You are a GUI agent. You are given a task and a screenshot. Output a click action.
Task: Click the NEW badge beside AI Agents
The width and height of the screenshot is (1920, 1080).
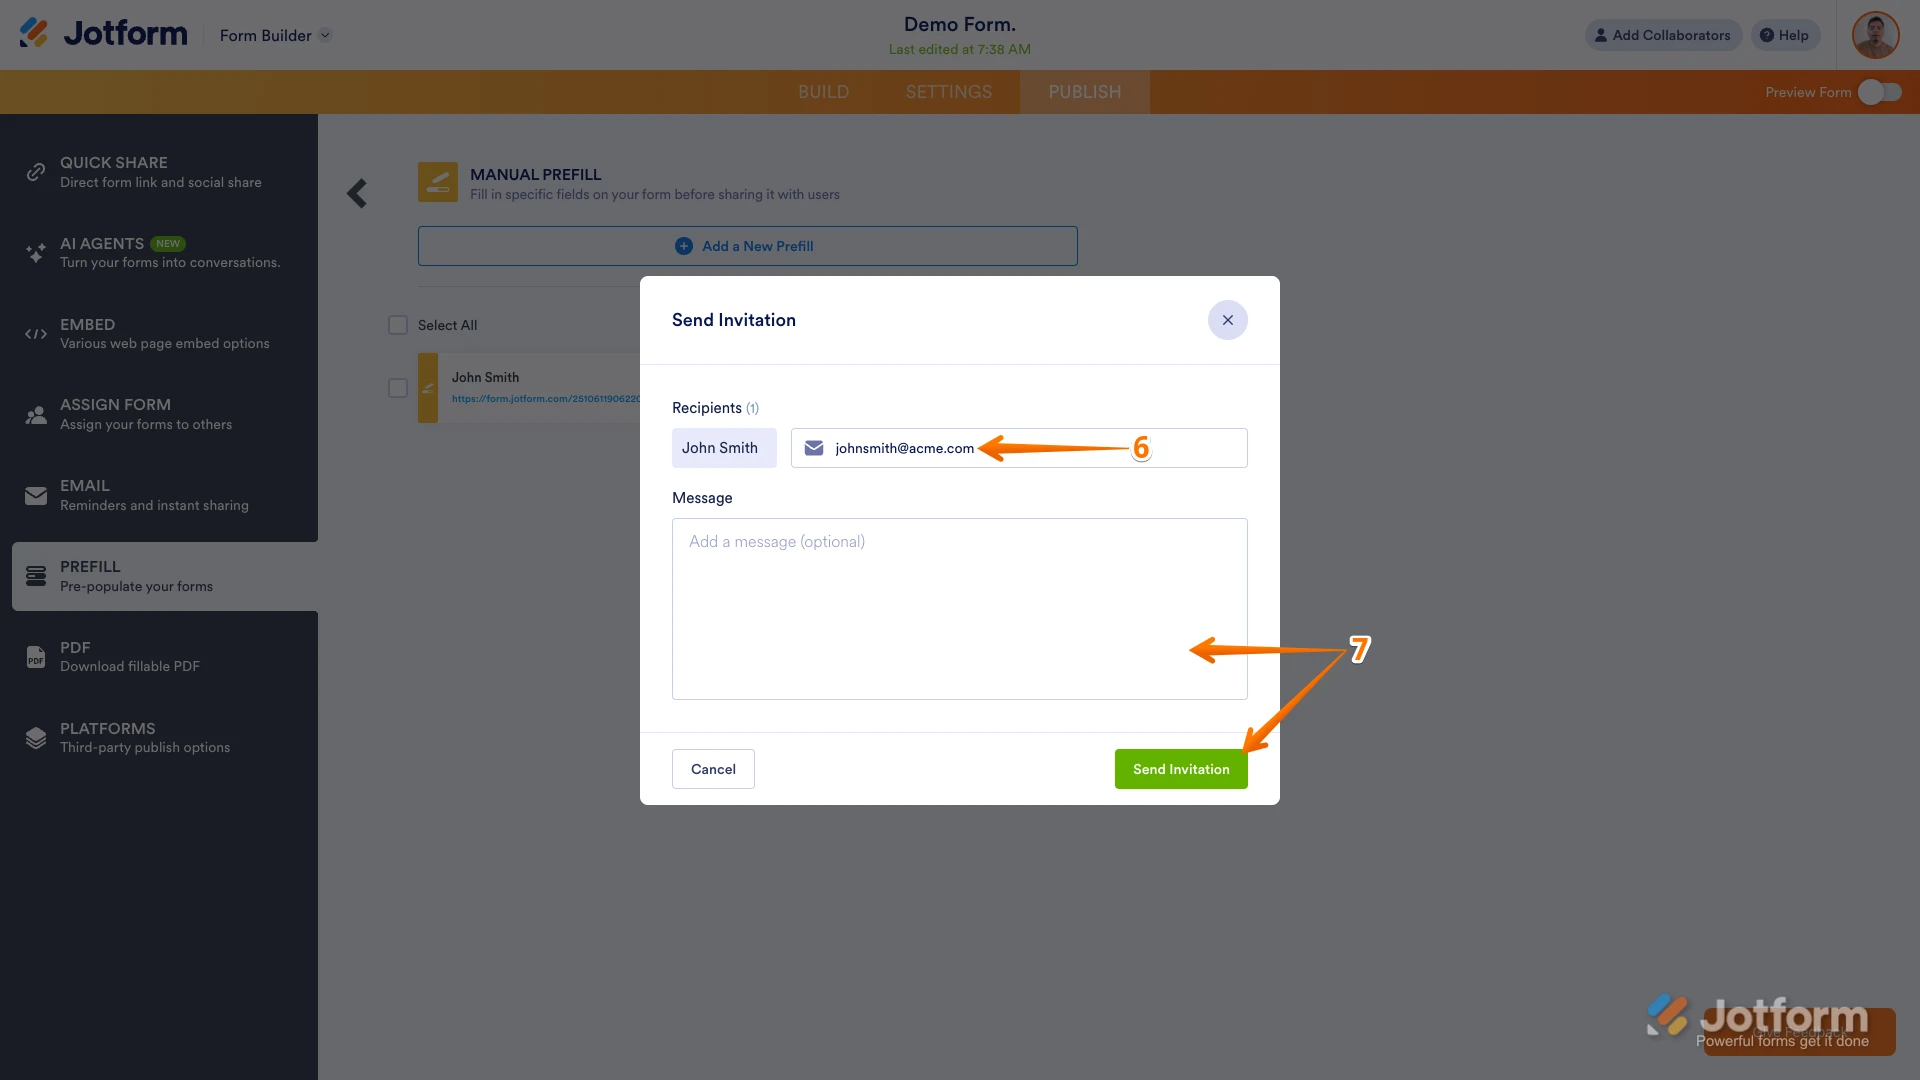click(x=168, y=244)
